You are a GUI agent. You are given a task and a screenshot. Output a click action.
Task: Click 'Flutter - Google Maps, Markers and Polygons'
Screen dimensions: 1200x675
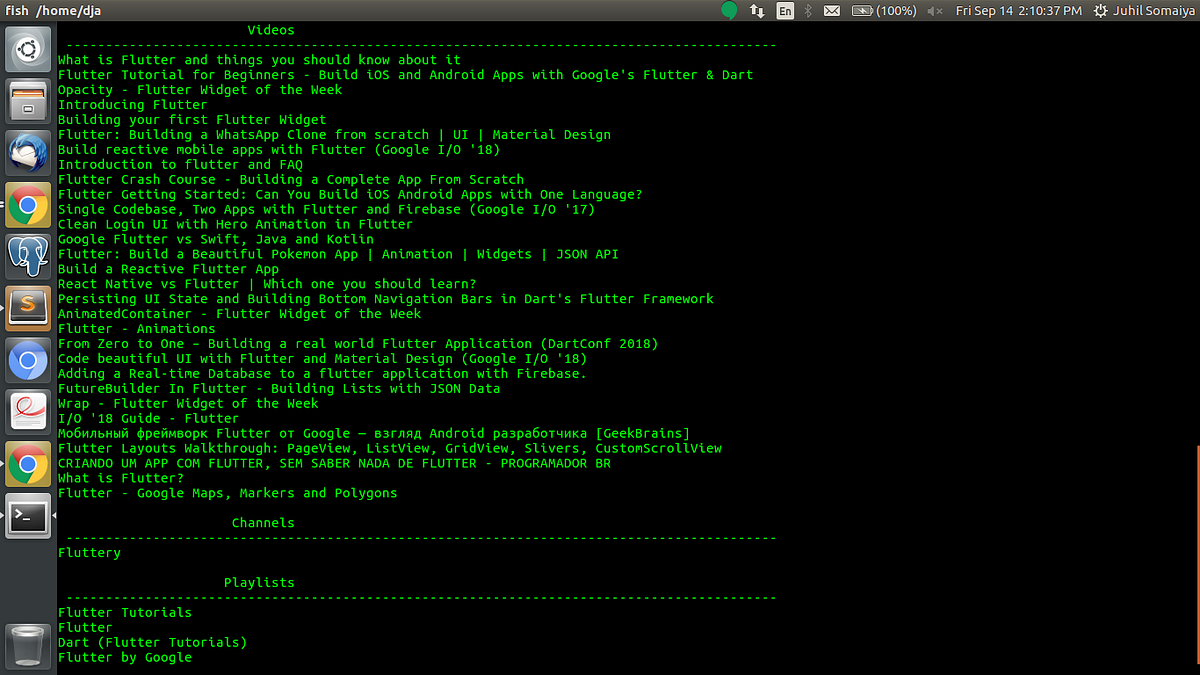click(228, 493)
